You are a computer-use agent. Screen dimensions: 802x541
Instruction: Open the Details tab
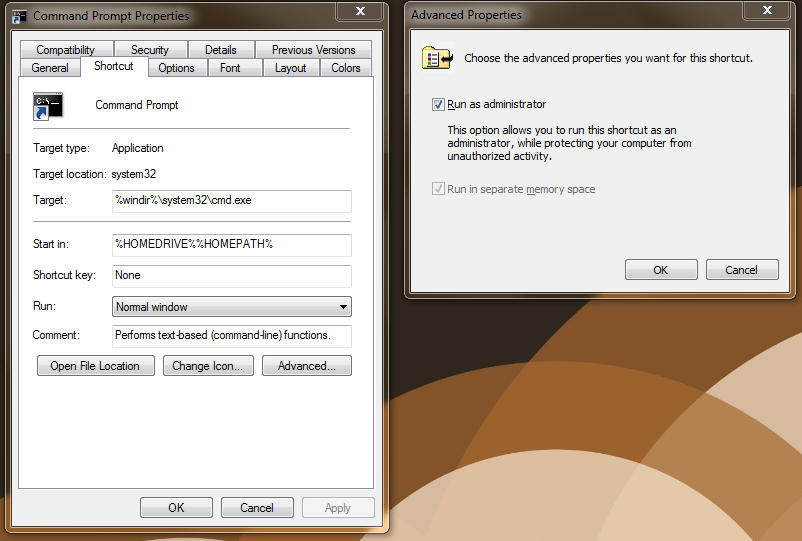pos(220,50)
